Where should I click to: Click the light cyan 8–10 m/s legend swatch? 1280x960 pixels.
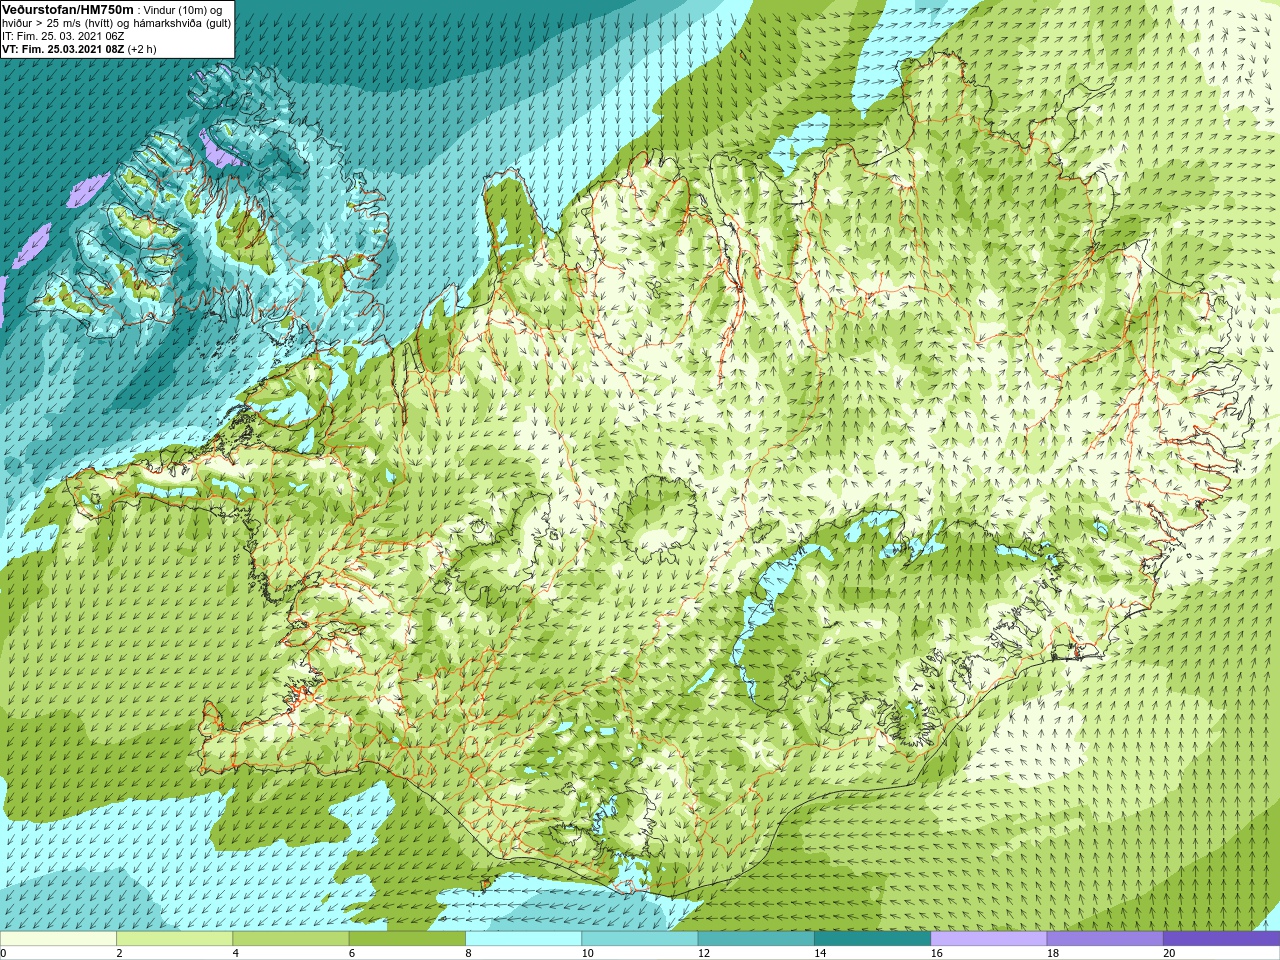click(523, 939)
